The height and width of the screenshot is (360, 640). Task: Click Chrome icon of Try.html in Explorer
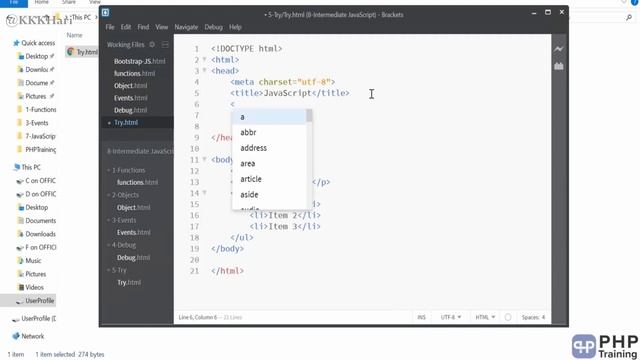tap(71, 52)
